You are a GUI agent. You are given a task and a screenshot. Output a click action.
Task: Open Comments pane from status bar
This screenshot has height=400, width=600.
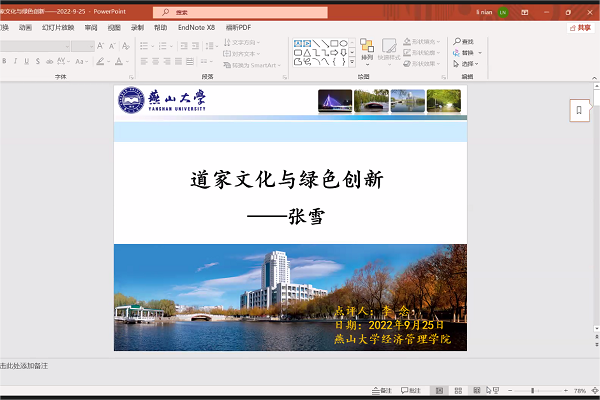click(x=410, y=390)
